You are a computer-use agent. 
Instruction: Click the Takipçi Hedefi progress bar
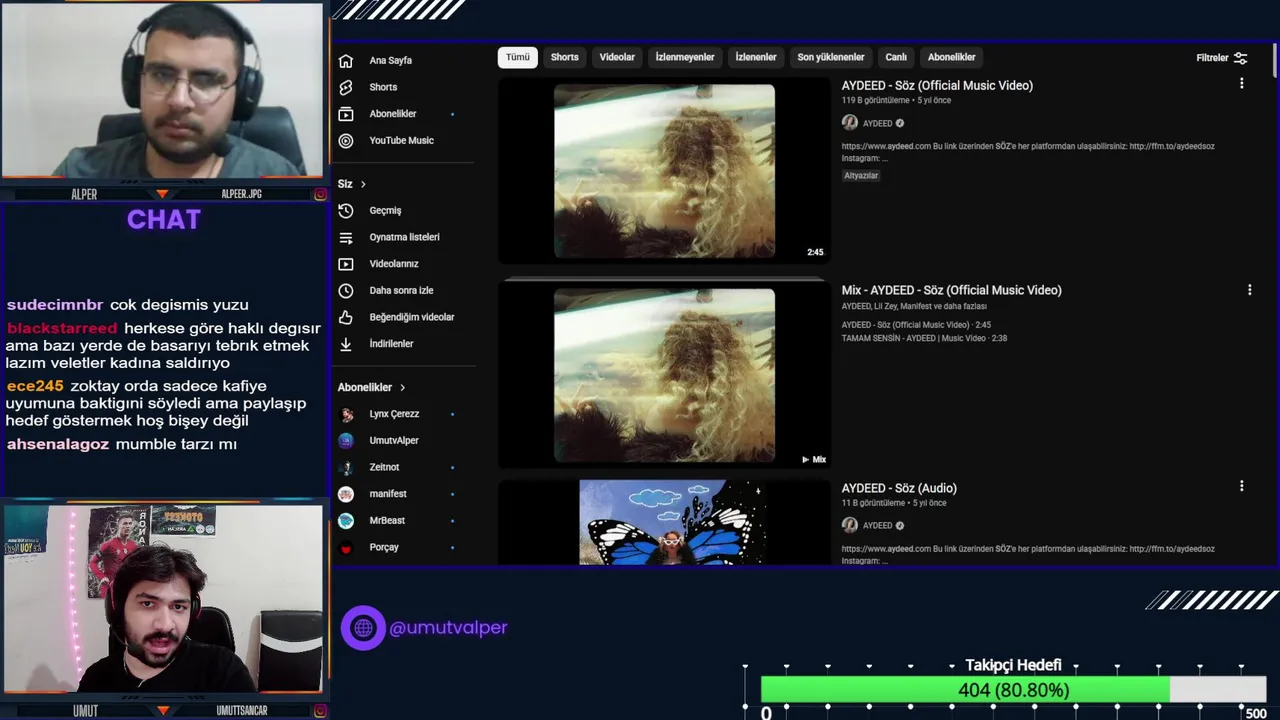[1013, 690]
